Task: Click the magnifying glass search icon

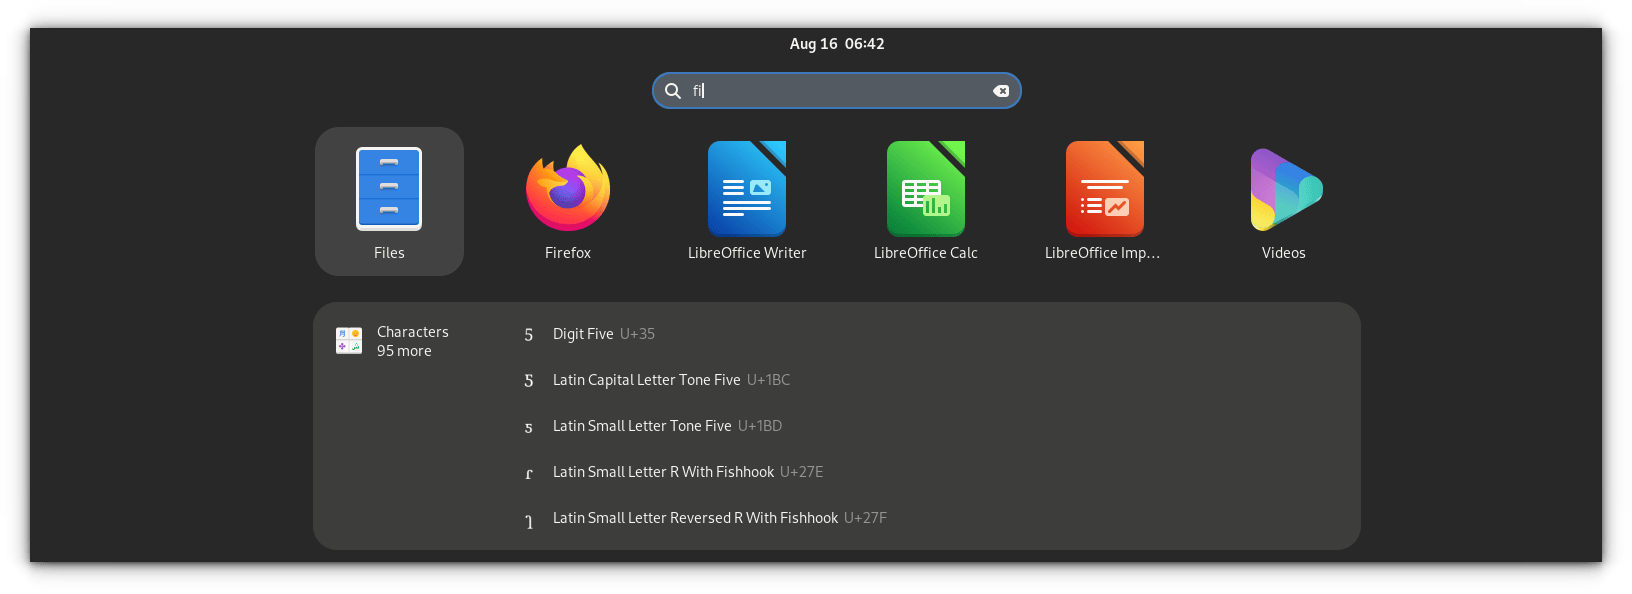Action: coord(673,91)
